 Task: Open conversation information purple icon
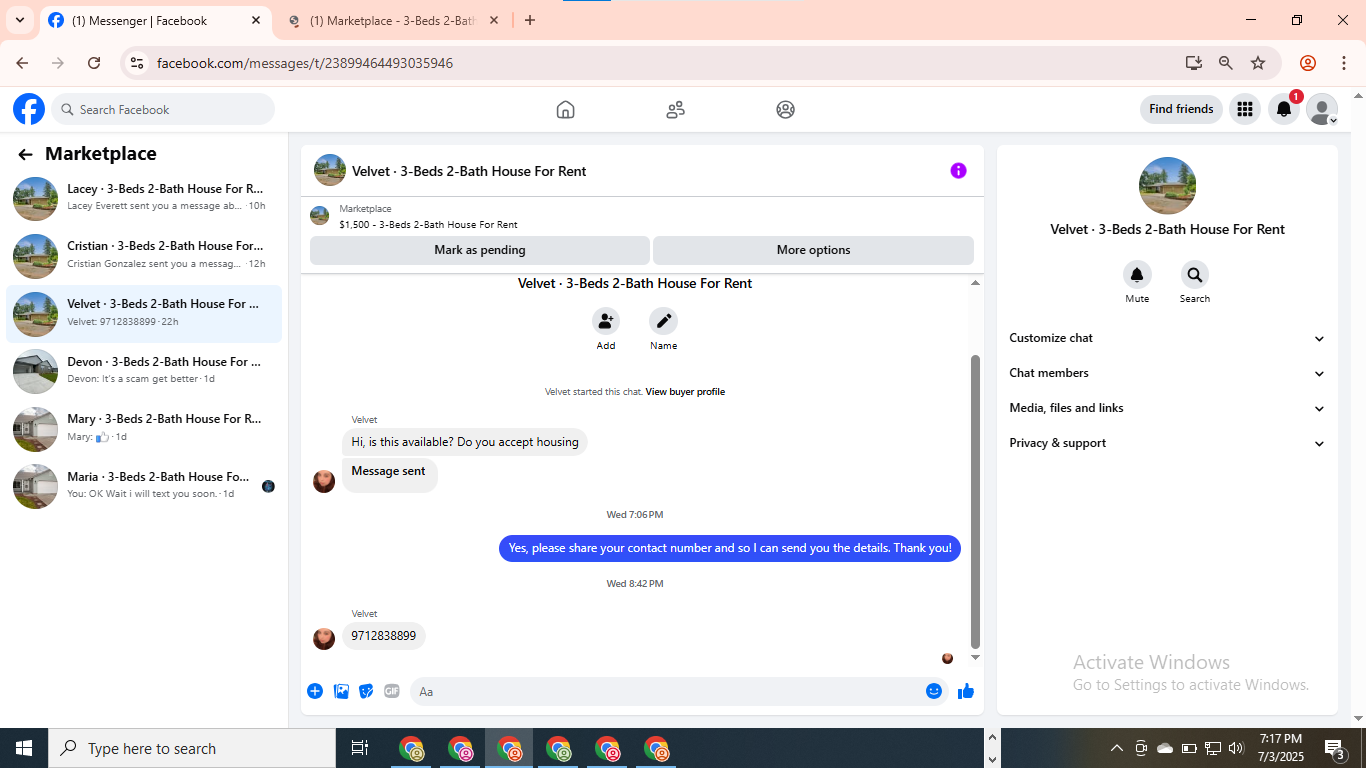[x=958, y=171]
